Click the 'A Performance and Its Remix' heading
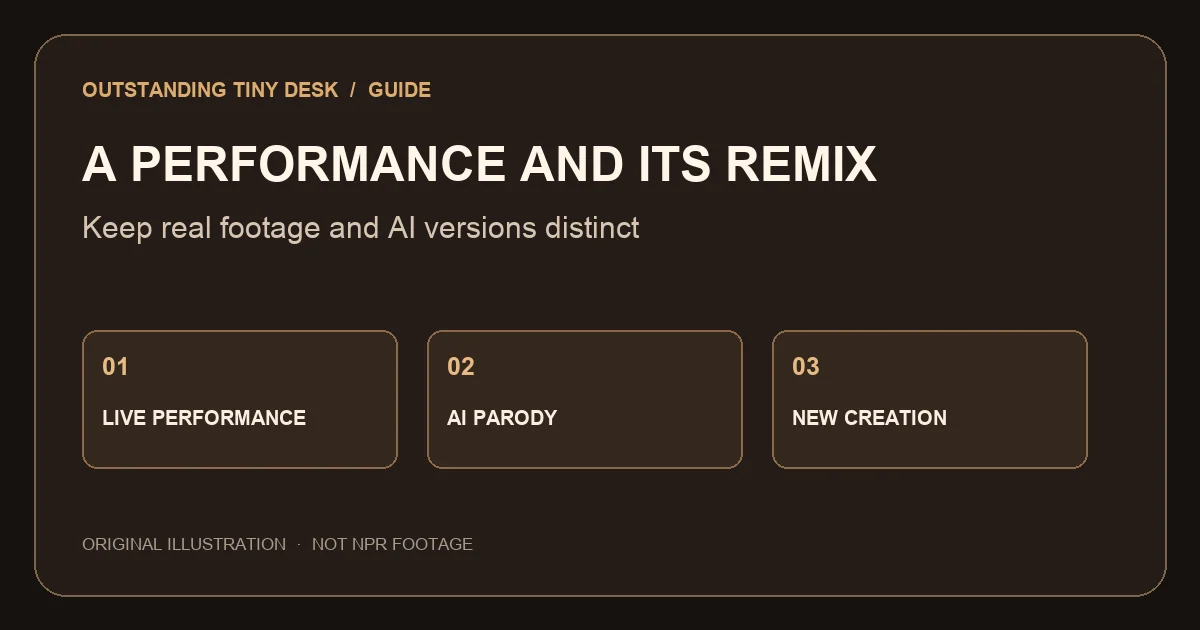This screenshot has width=1200, height=630. (479, 164)
